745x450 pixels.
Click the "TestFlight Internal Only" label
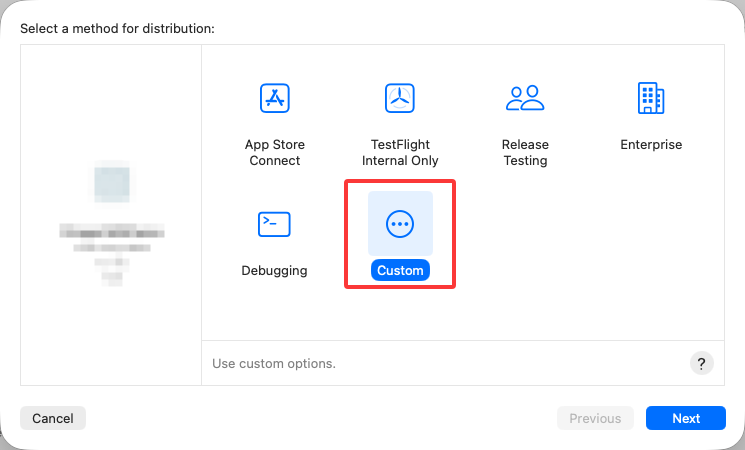[x=400, y=153]
